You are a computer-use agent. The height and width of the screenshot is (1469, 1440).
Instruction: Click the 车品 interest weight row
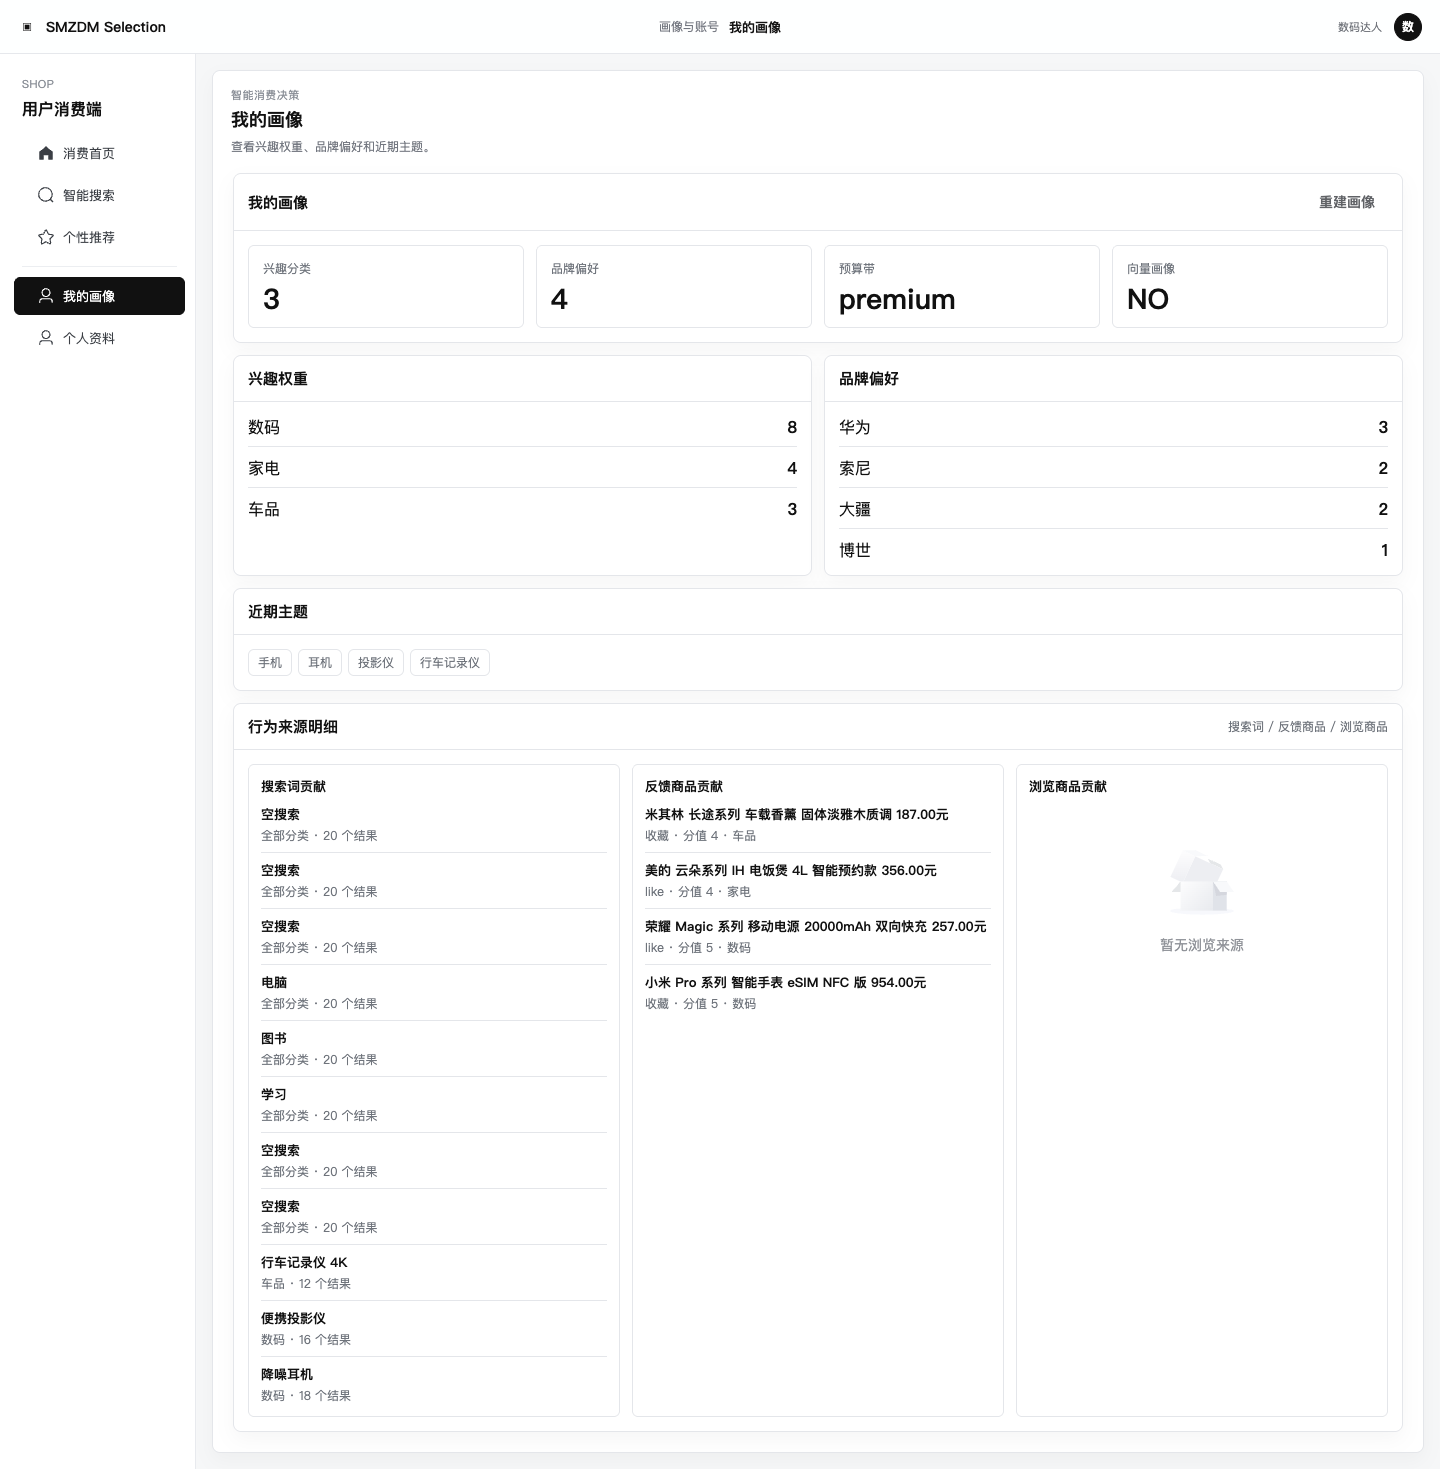click(x=522, y=509)
